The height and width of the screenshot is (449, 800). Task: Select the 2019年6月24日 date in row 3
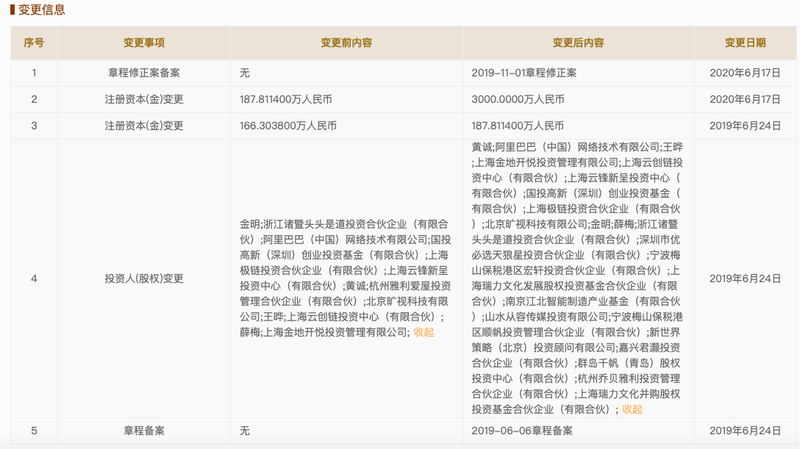(745, 126)
